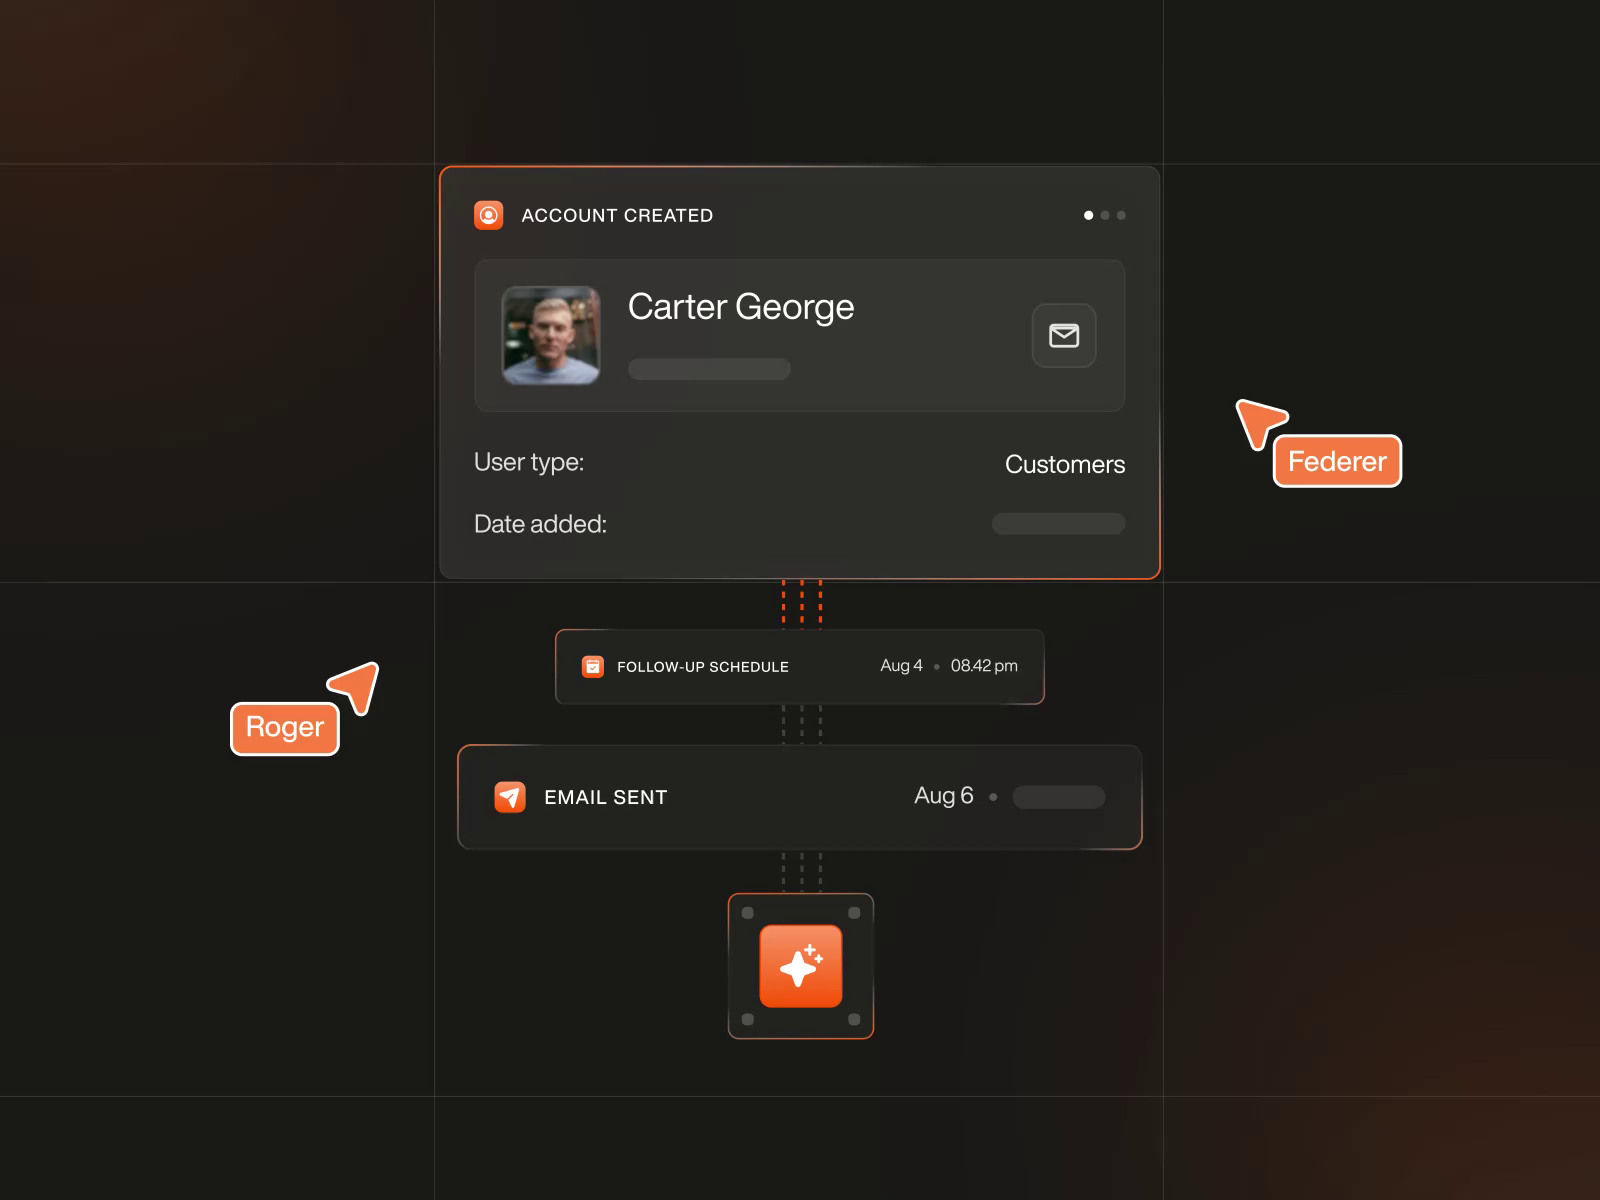Click the Carter George name
The height and width of the screenshot is (1200, 1600).
[741, 307]
